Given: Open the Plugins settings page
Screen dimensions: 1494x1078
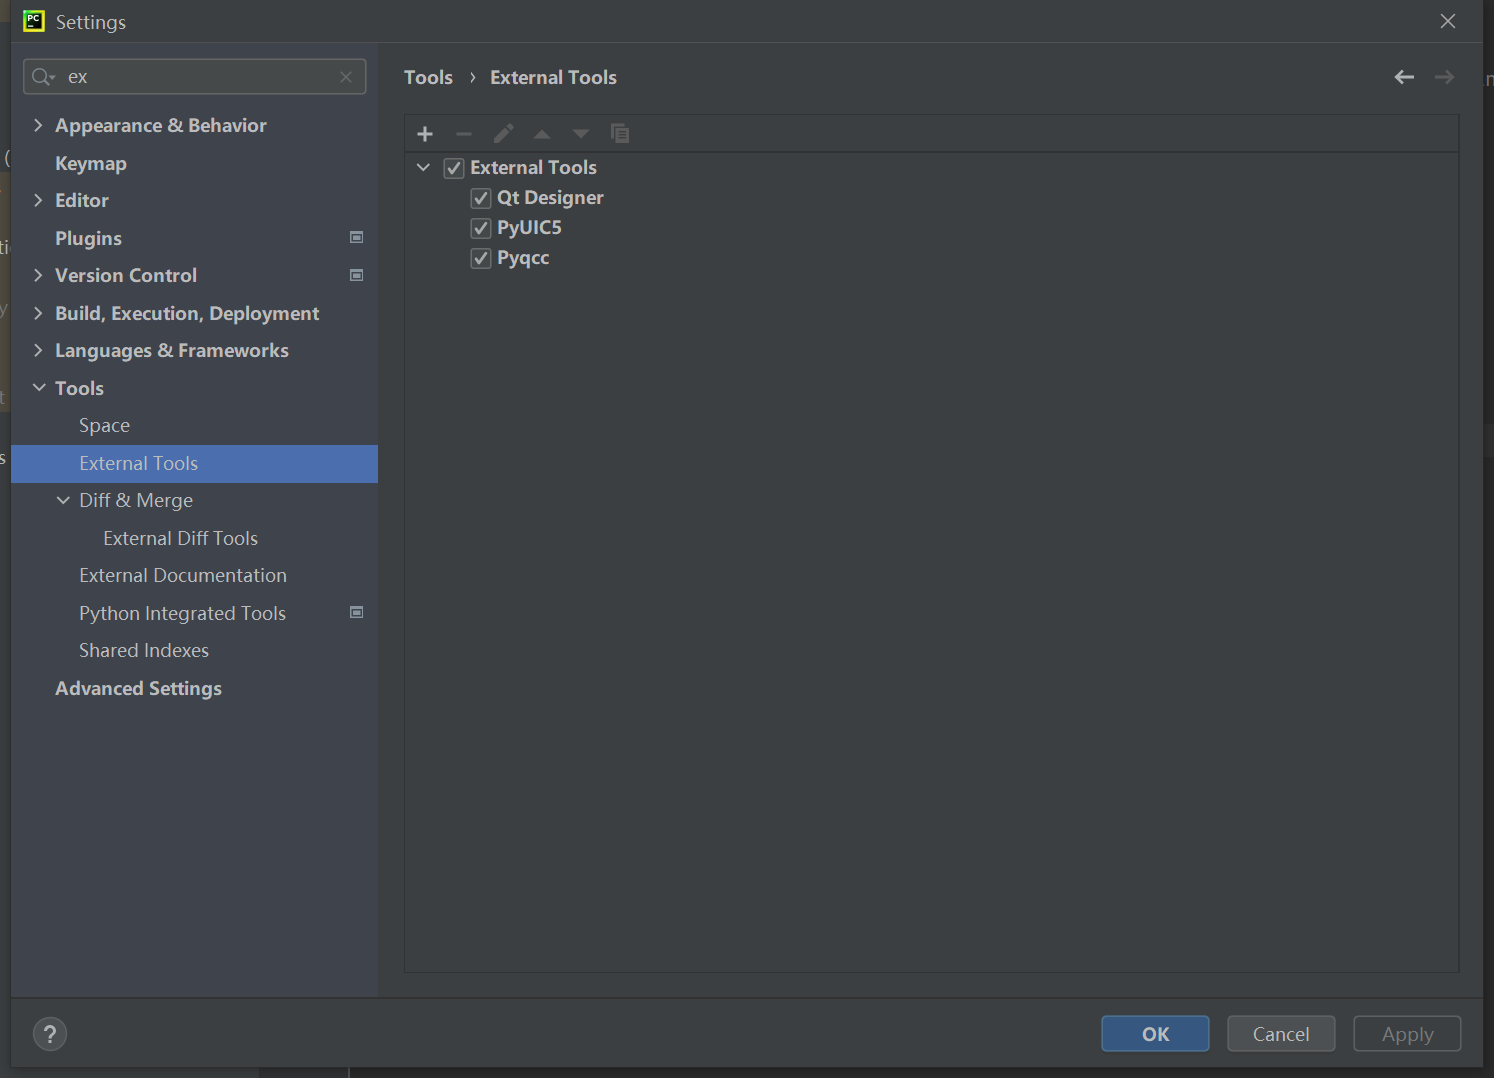Looking at the screenshot, I should coord(88,238).
